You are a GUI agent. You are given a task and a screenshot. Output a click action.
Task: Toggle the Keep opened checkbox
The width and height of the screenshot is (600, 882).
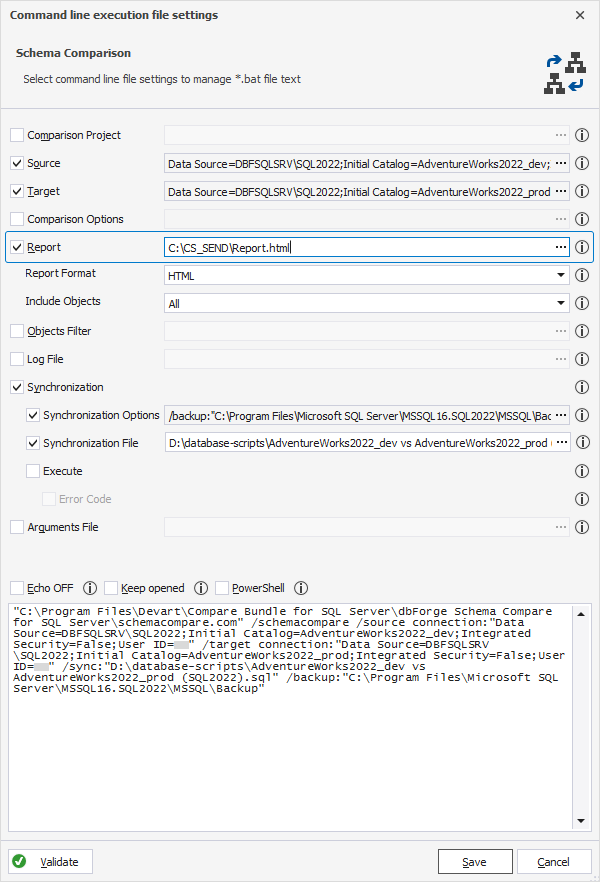point(111,588)
